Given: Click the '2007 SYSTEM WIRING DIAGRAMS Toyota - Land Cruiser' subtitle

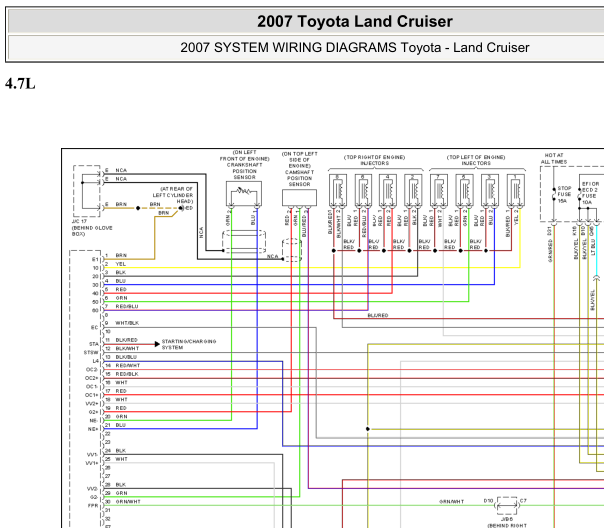Looking at the screenshot, I should pyautogui.click(x=355, y=47).
